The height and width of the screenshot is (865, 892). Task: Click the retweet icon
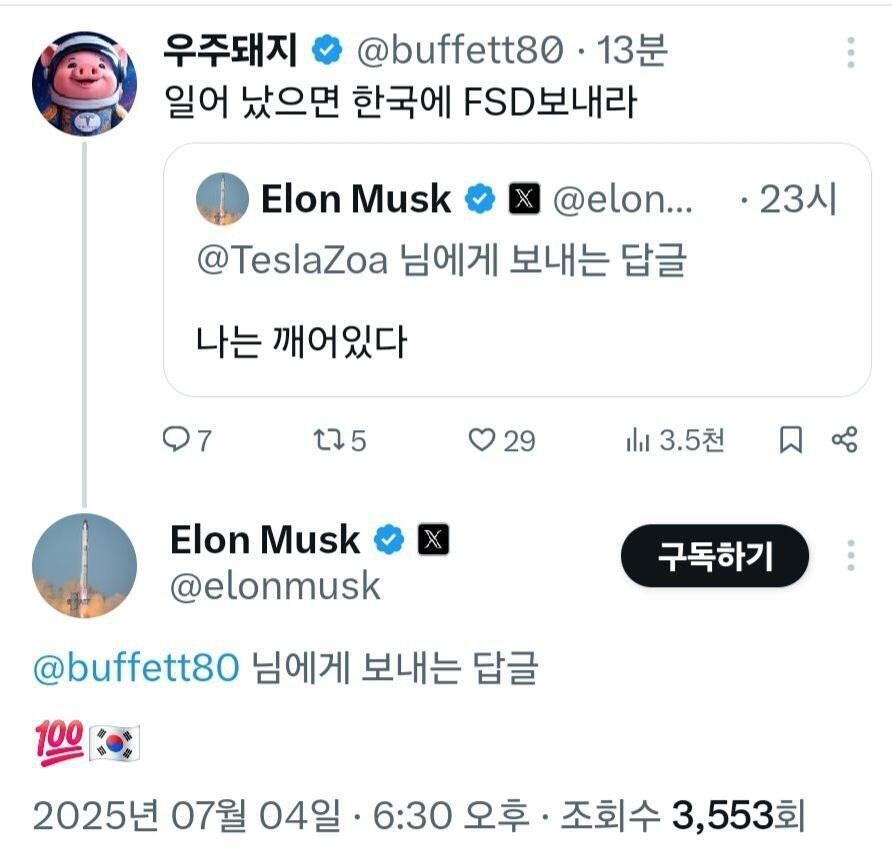coord(327,440)
